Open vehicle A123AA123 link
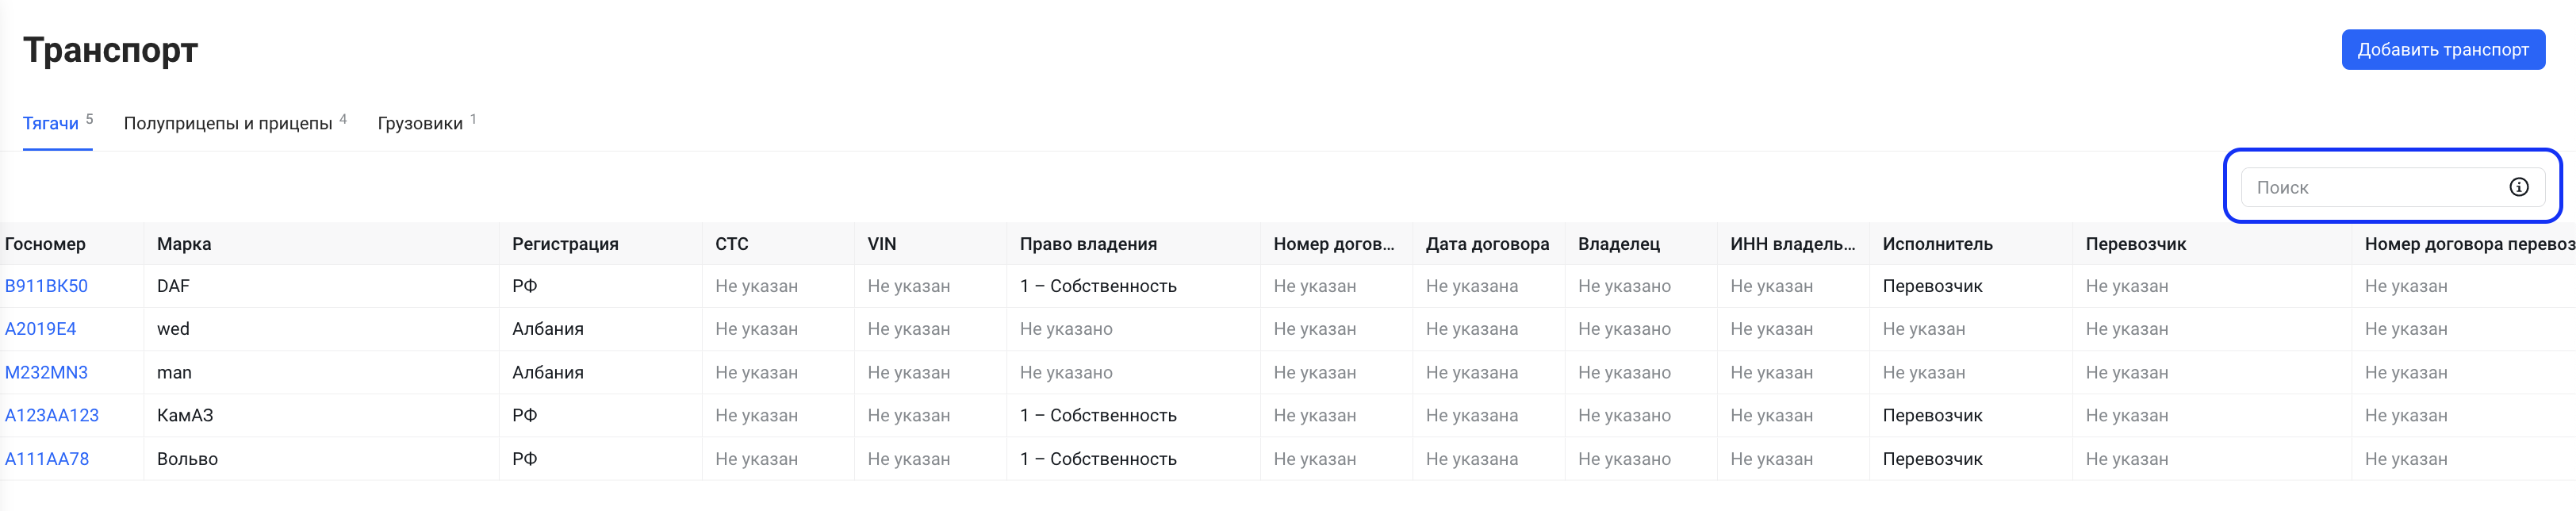2576x511 pixels. [52, 415]
